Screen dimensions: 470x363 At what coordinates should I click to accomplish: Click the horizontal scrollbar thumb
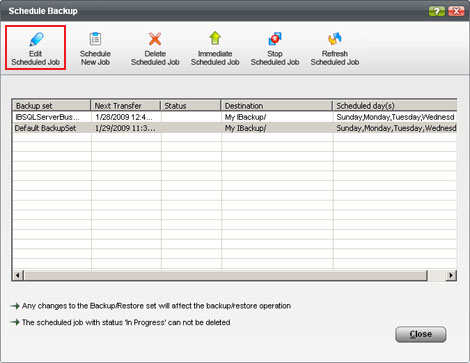226,275
